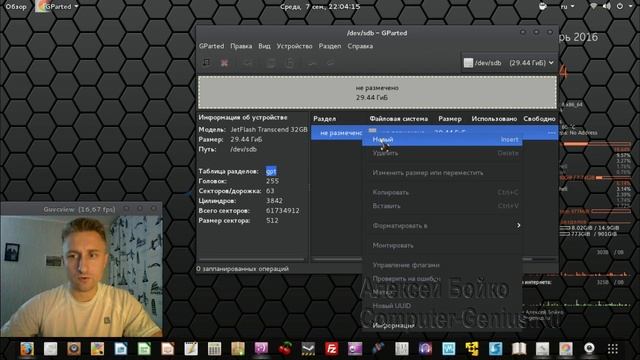Choose Изменить размер или переместить entry
640x360 pixels.
pyautogui.click(x=442, y=173)
